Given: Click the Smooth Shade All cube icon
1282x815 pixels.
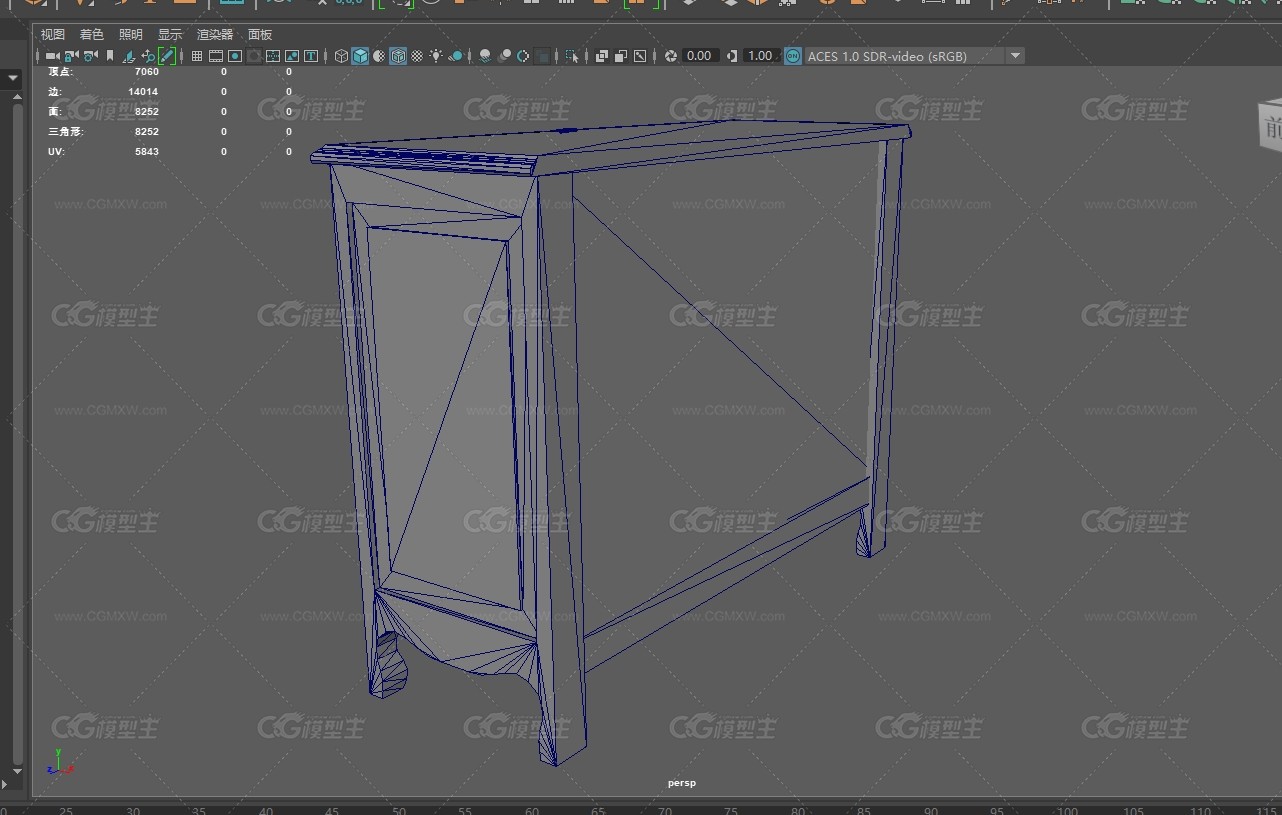Looking at the screenshot, I should (x=360, y=56).
